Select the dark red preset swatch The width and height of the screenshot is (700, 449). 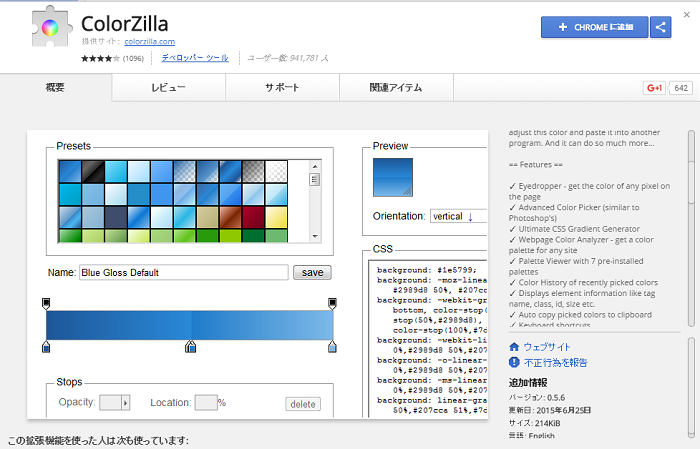pos(253,217)
